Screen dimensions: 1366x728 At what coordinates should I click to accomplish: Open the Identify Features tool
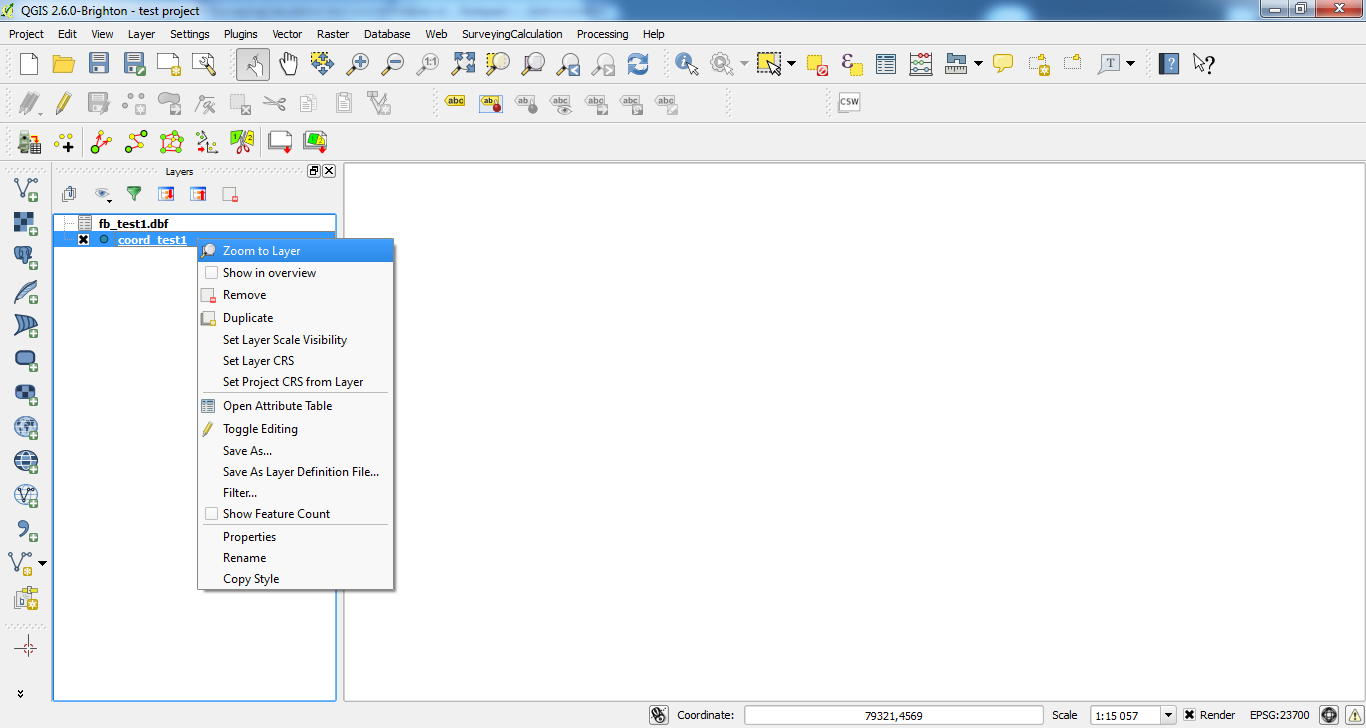click(687, 64)
